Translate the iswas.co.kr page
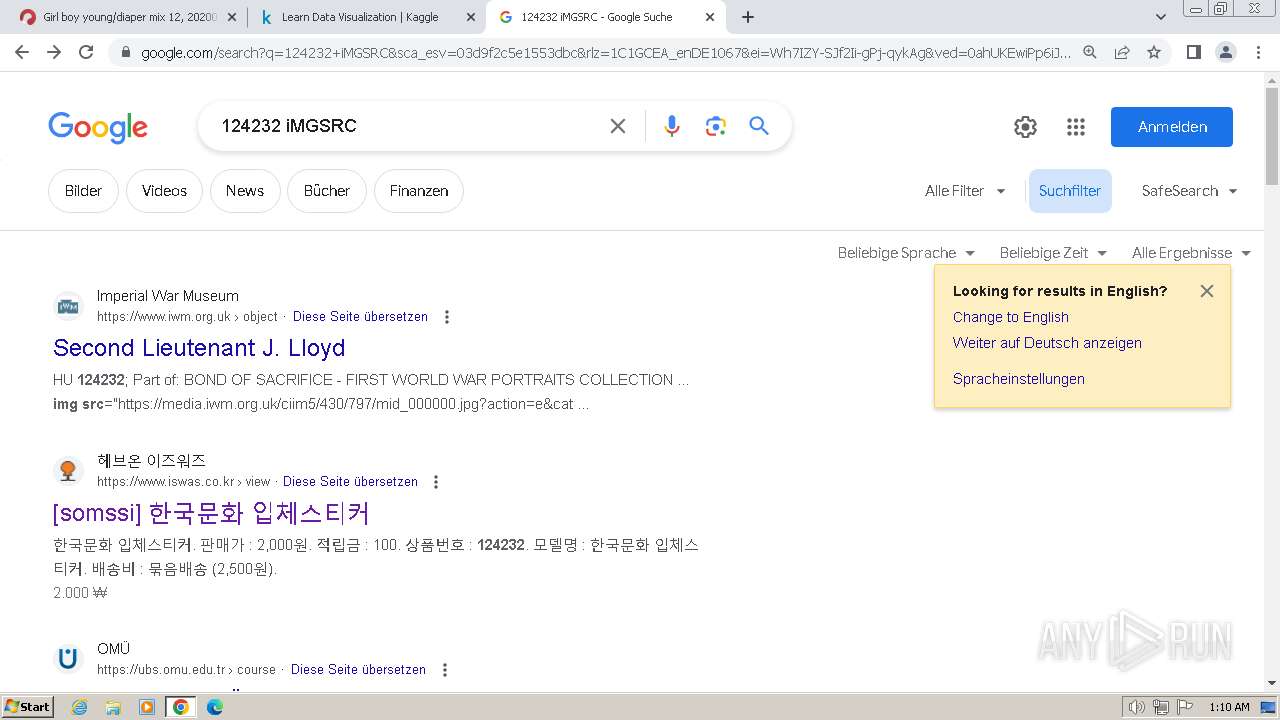1280x720 pixels. tap(350, 482)
